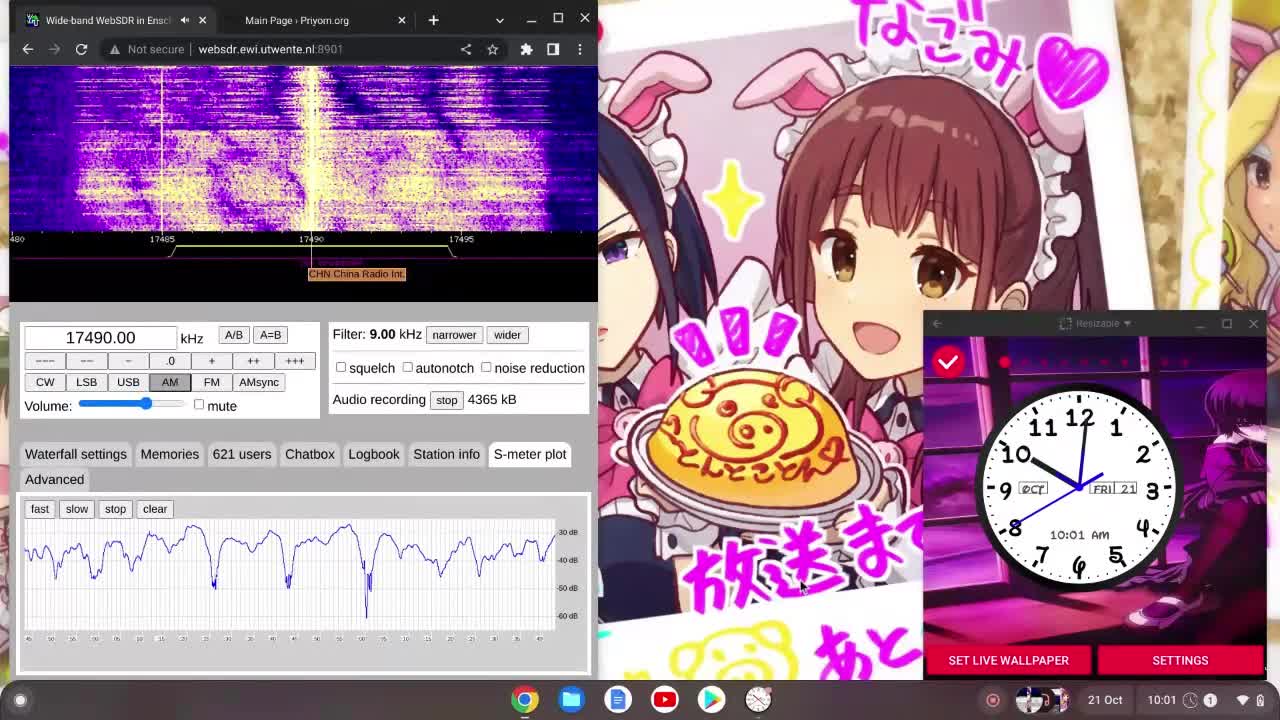Screen dimensions: 1280x720
Task: Open the Chatbox tab
Action: click(x=310, y=454)
